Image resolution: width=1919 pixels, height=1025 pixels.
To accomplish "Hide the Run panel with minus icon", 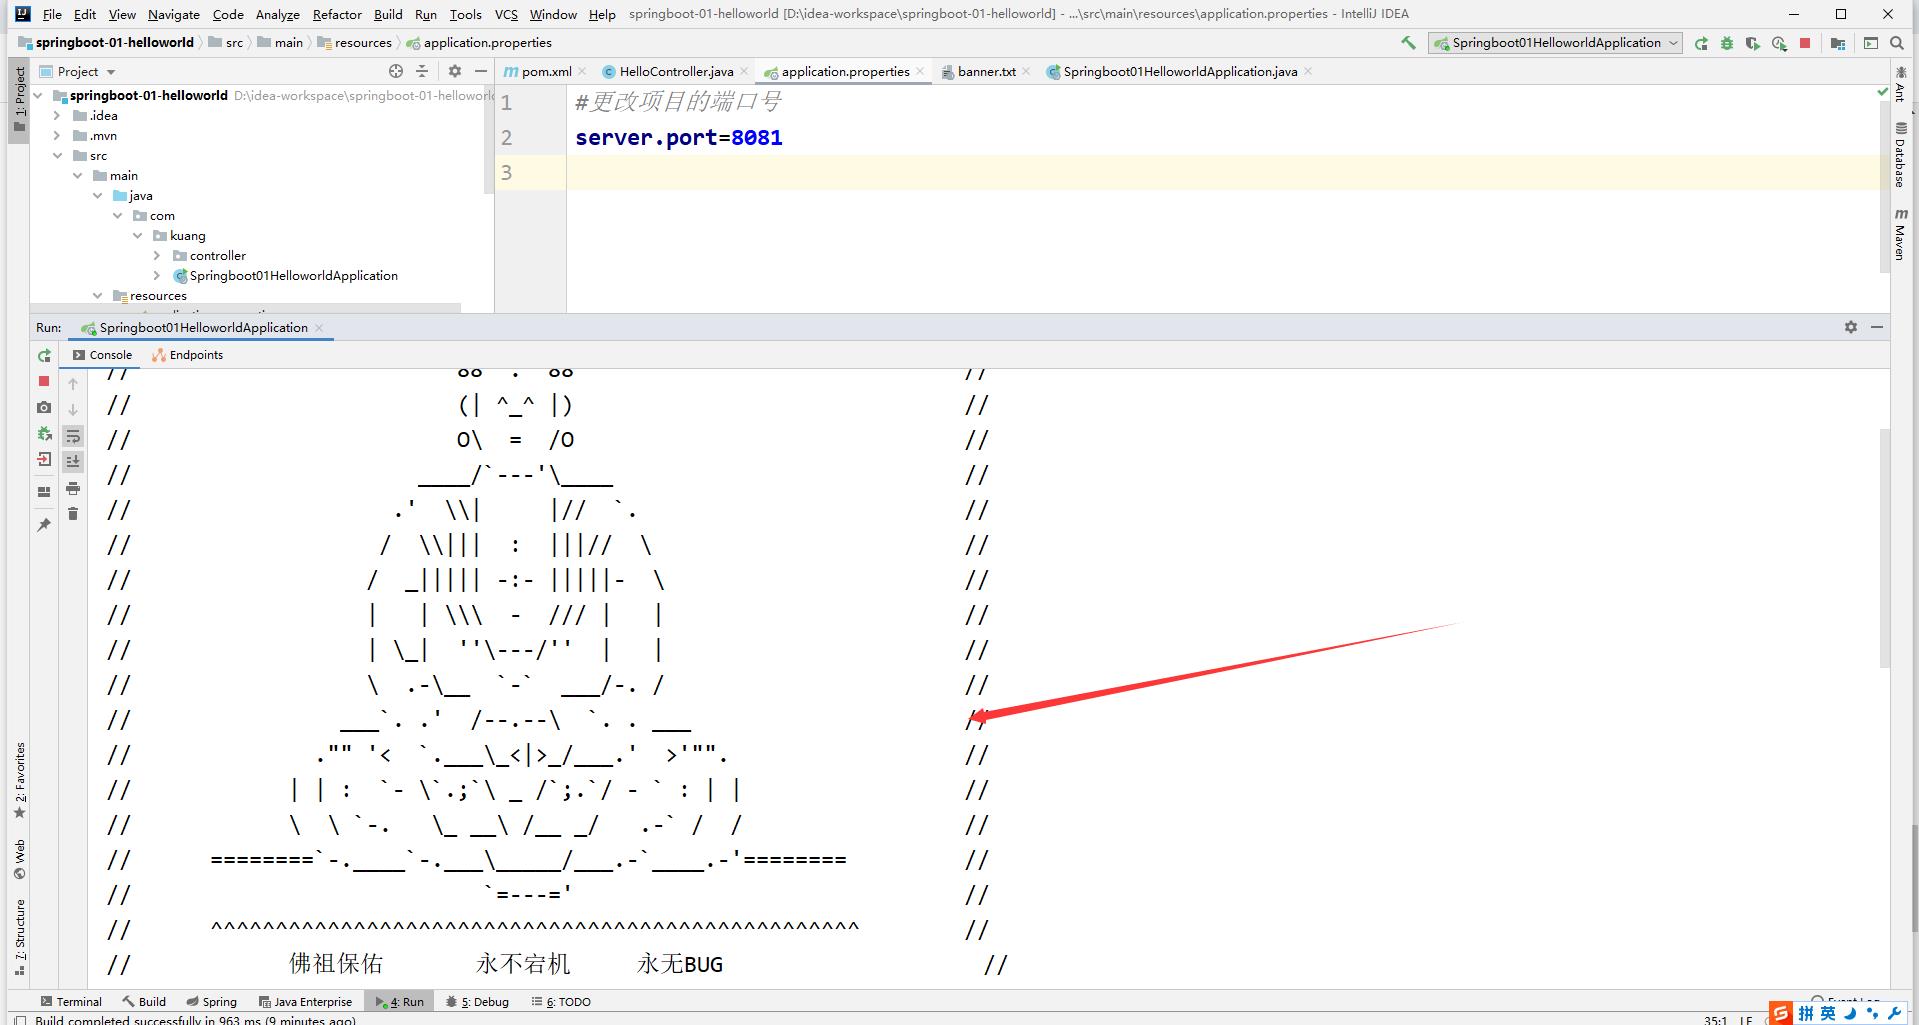I will 1877,327.
